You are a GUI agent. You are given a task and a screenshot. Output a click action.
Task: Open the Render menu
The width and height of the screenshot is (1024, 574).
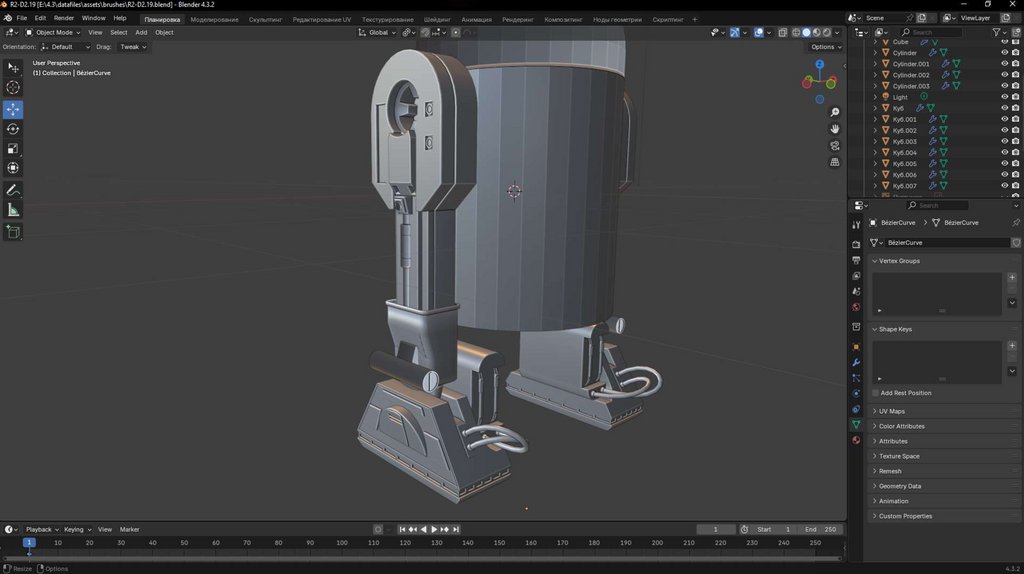(x=64, y=18)
